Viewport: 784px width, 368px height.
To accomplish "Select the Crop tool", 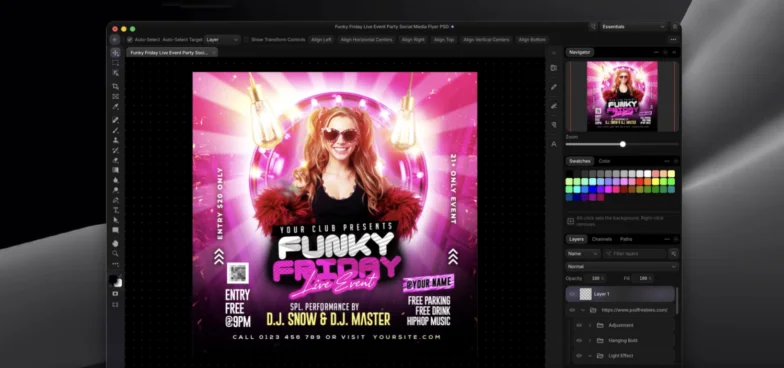I will click(x=116, y=86).
